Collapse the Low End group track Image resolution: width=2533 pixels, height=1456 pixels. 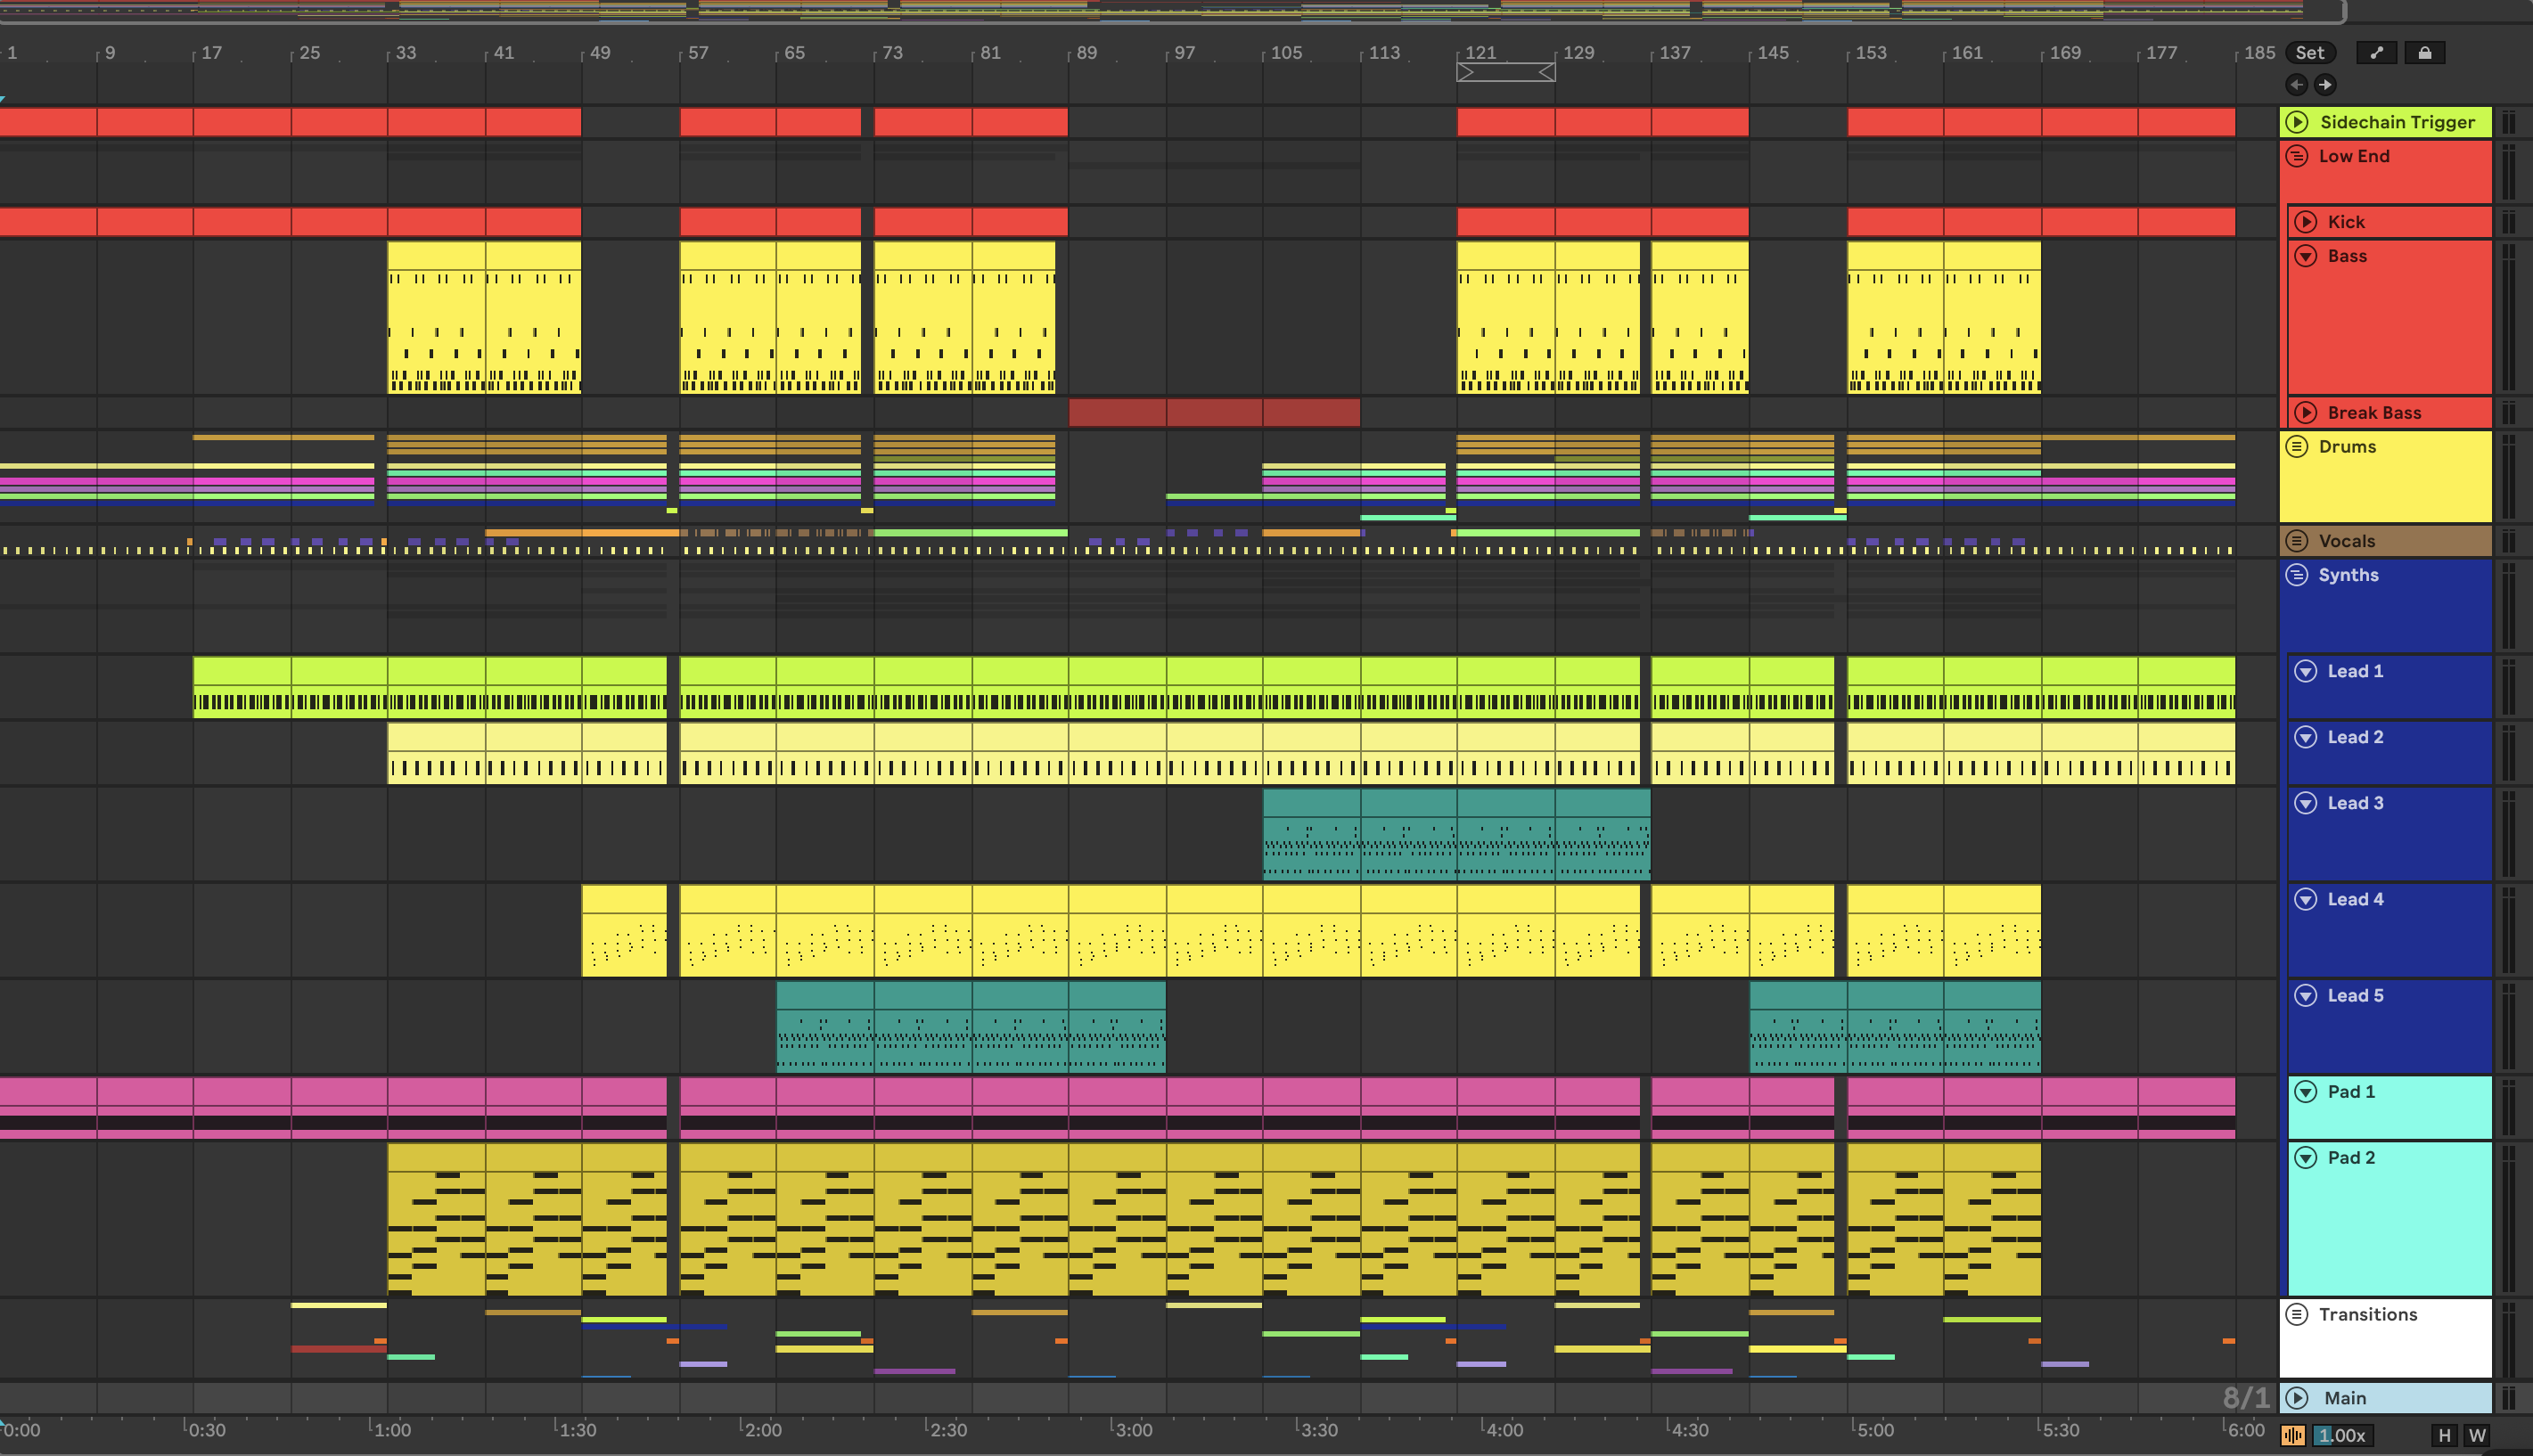point(2297,156)
